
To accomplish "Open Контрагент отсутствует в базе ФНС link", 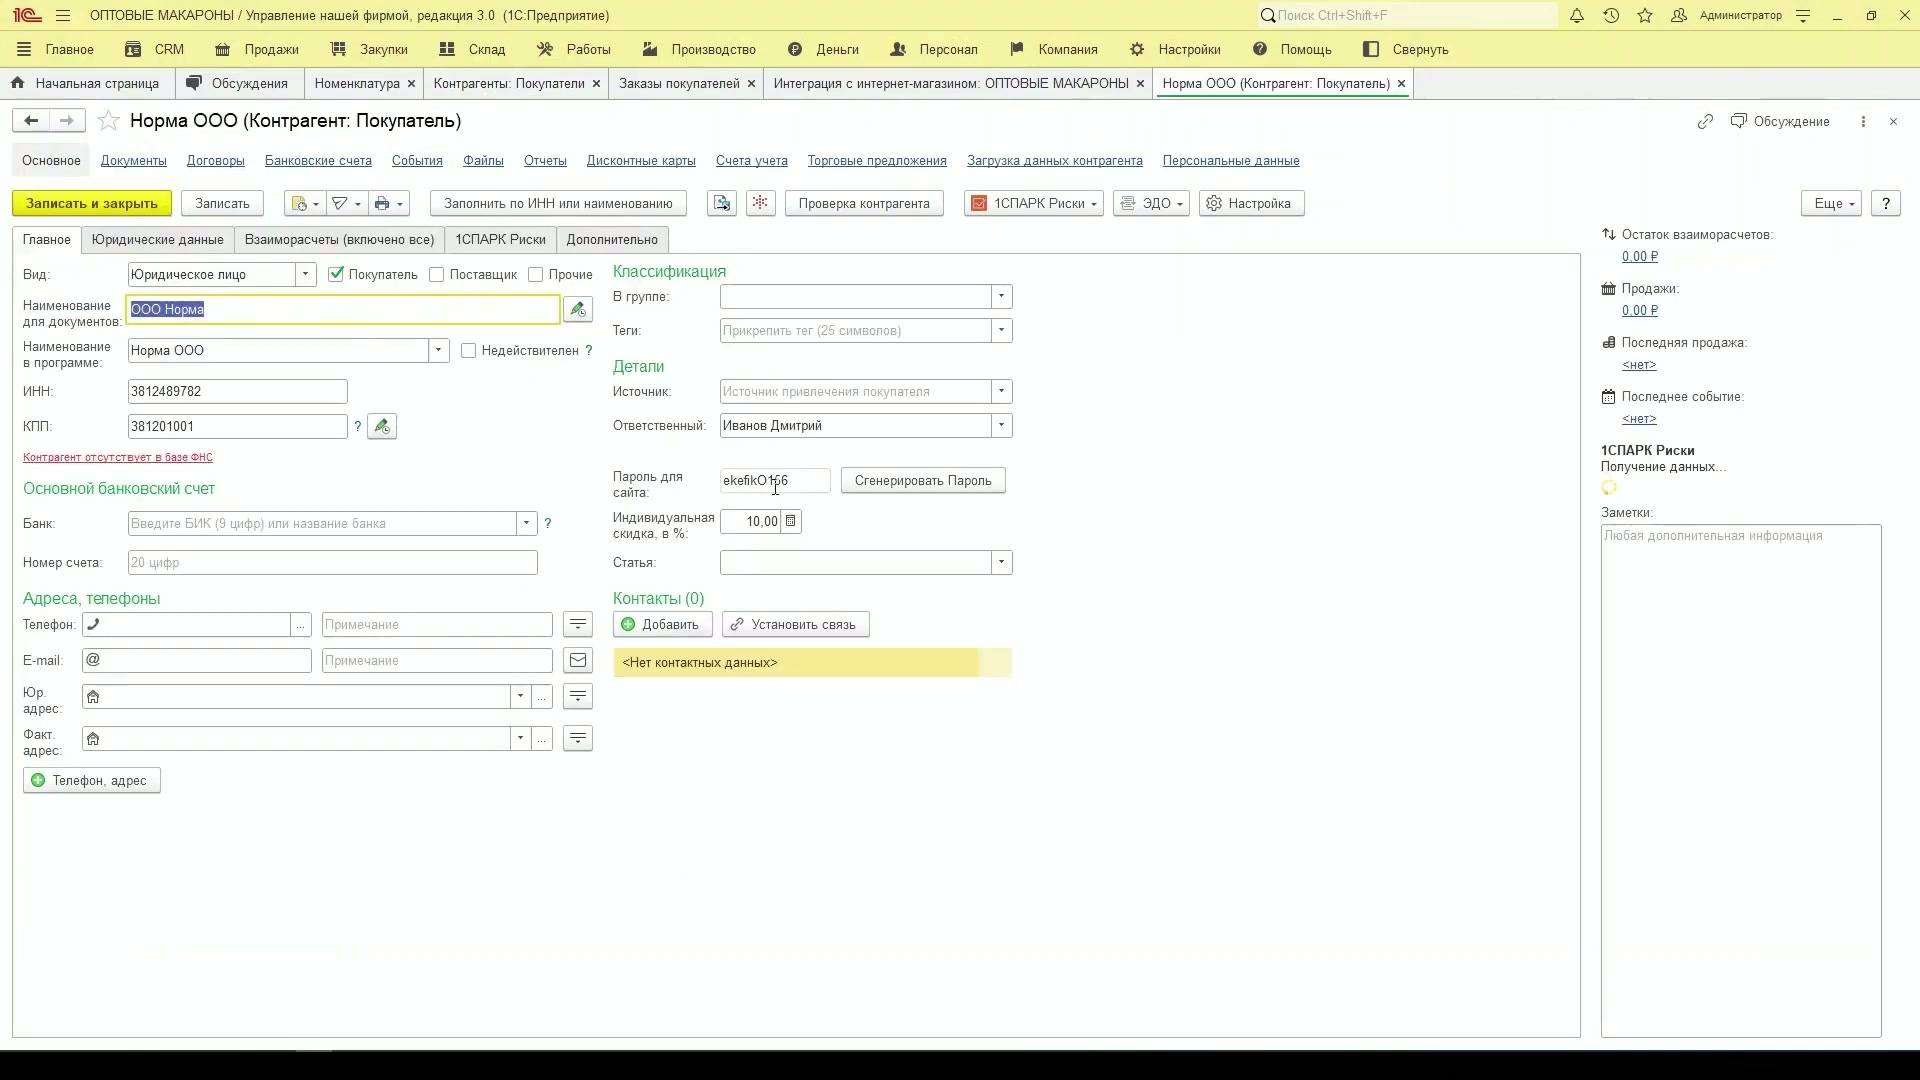I will [x=118, y=458].
